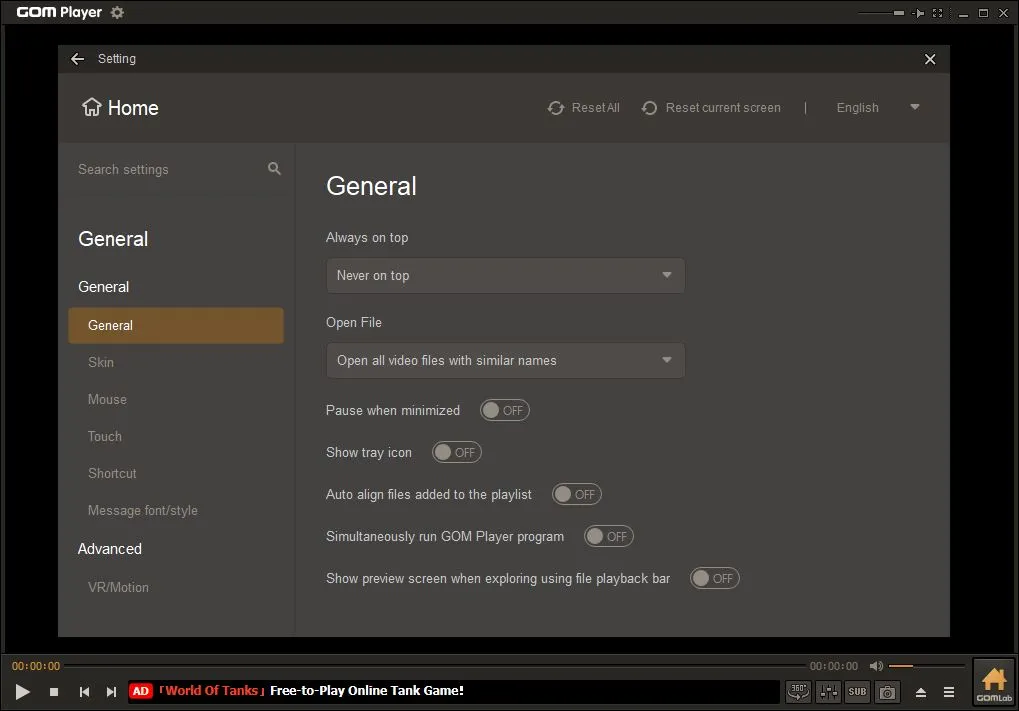This screenshot has width=1019, height=711.
Task: Click Reset All
Action: [584, 108]
